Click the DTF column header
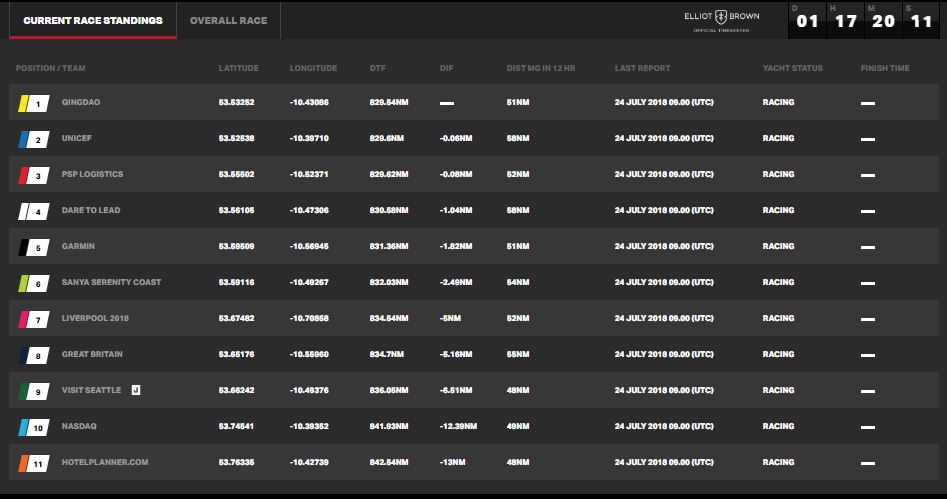947x499 pixels. pyautogui.click(x=377, y=68)
